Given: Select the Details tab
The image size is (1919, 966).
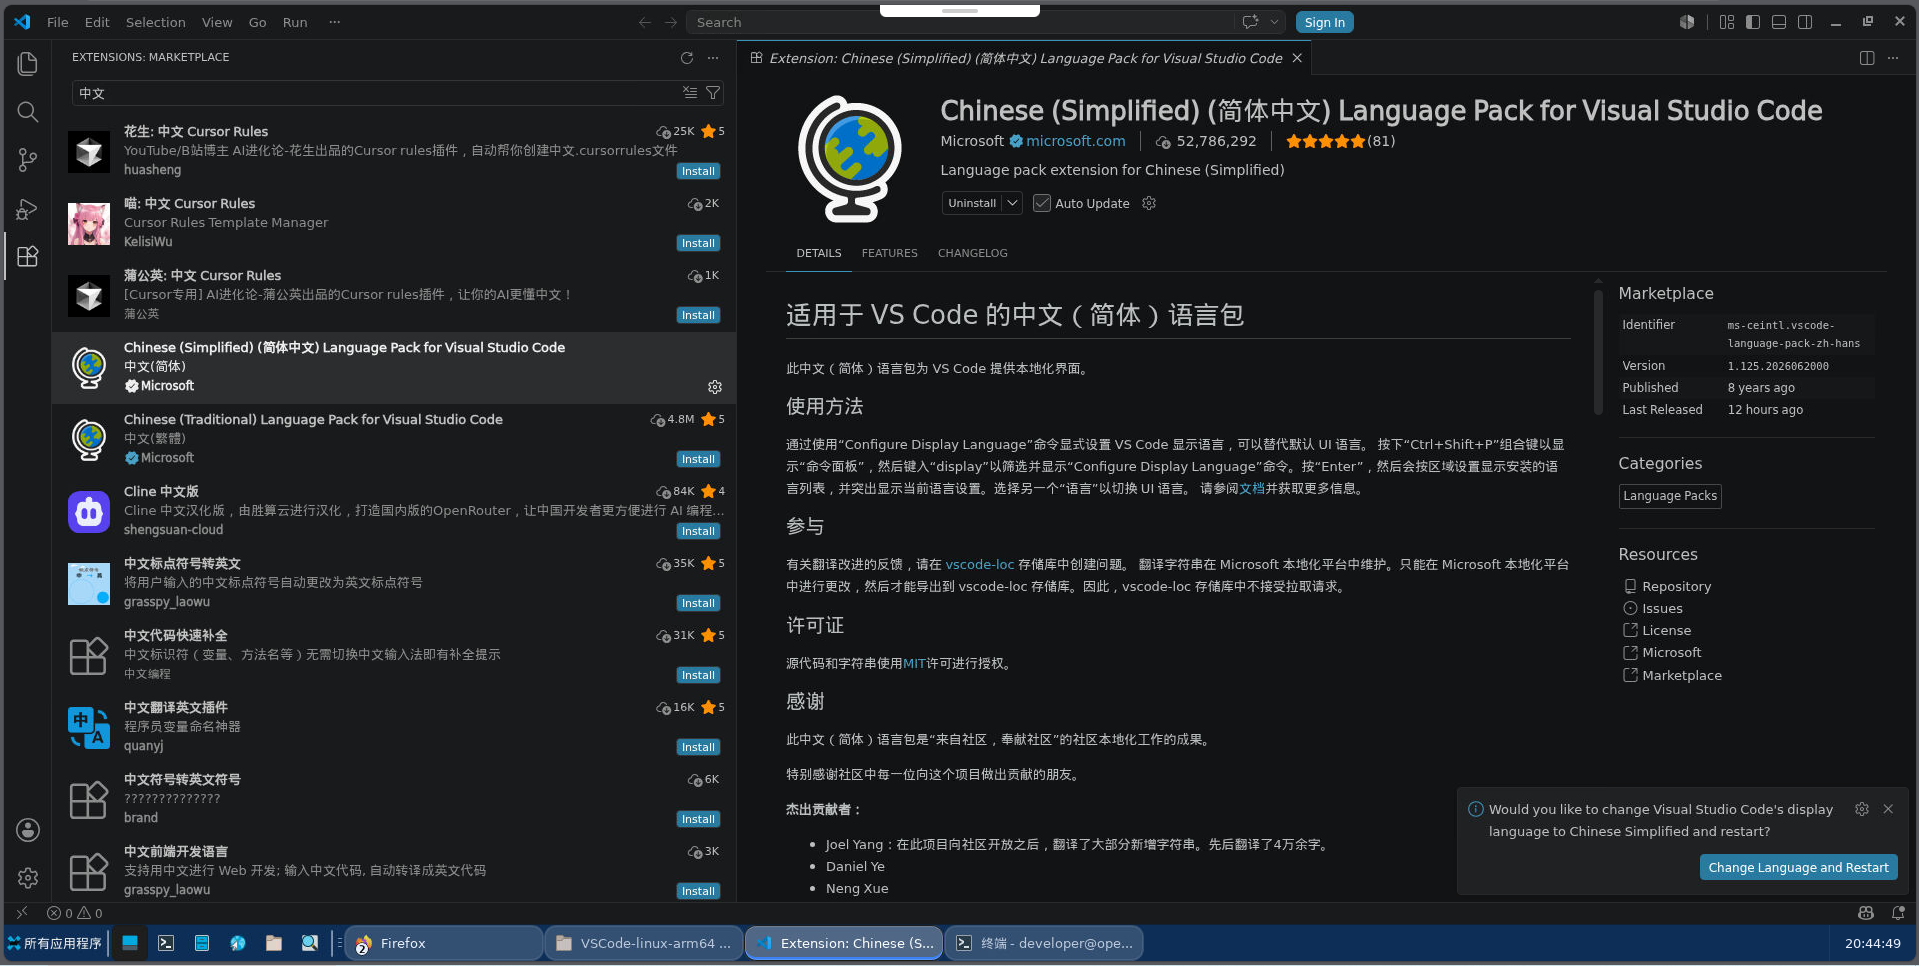Looking at the screenshot, I should click(x=819, y=253).
